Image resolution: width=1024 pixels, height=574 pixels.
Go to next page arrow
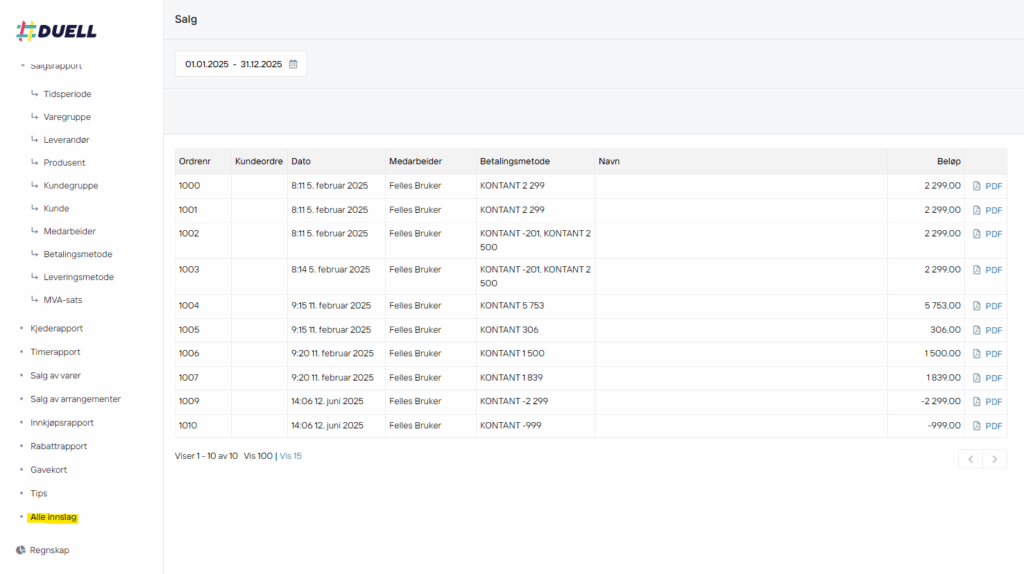tap(994, 459)
